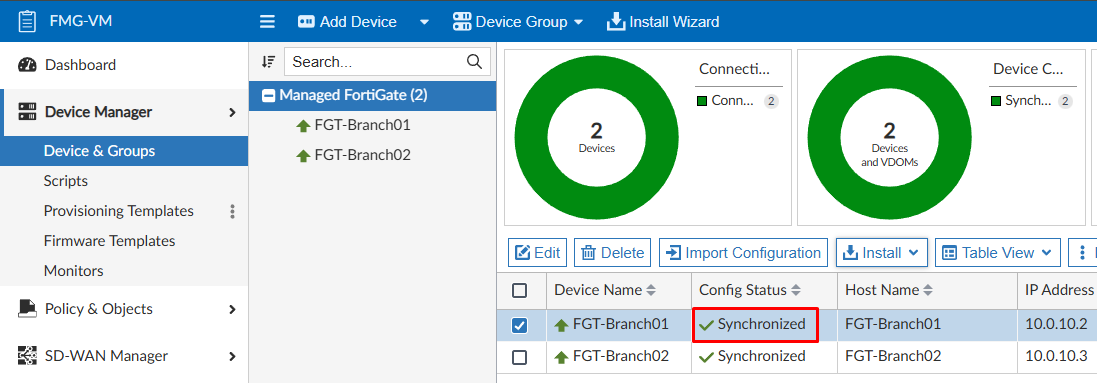This screenshot has height=383, width=1097.
Task: Open the Install dropdown
Action: tap(882, 253)
